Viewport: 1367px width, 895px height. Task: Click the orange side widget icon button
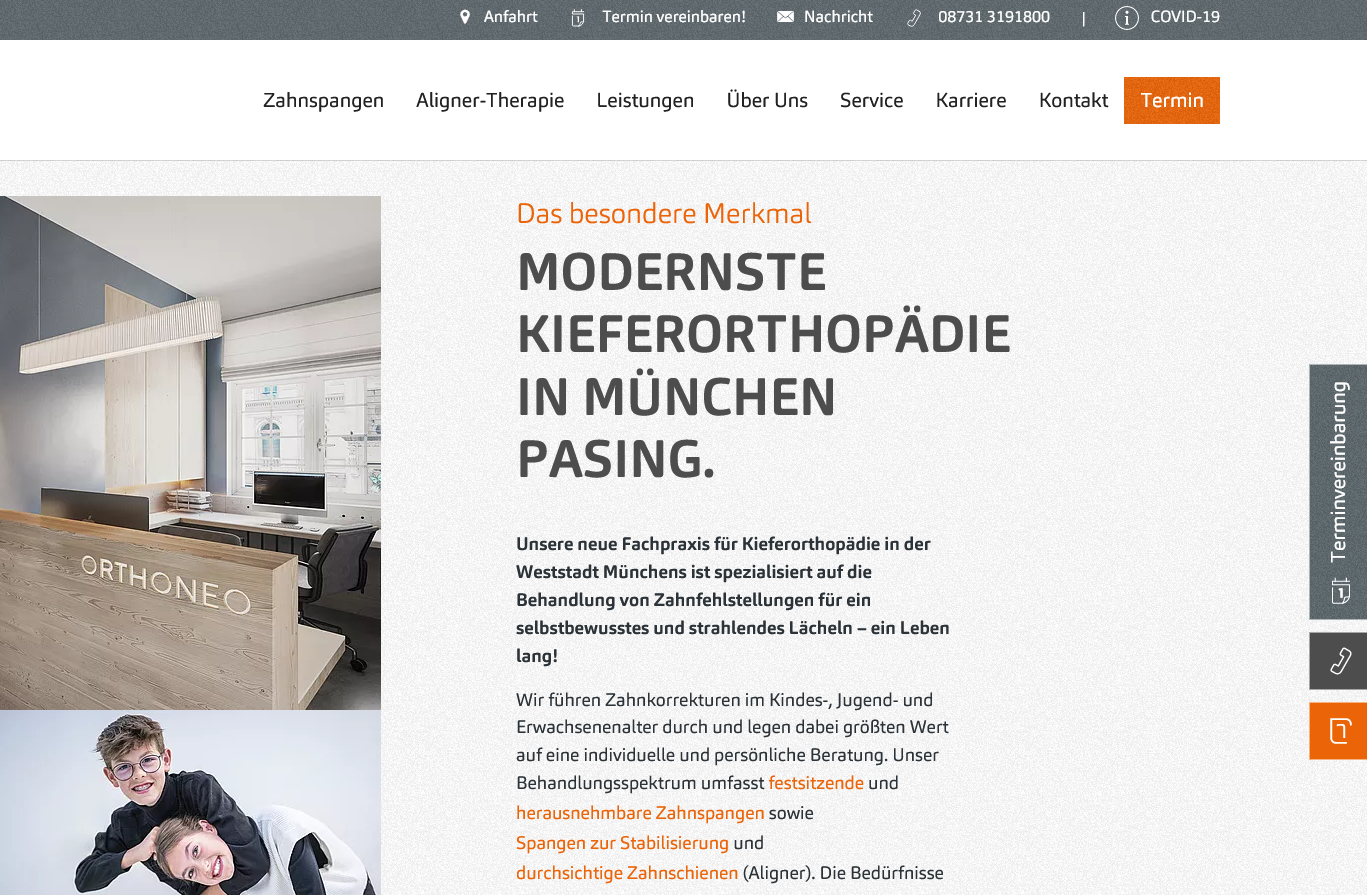(x=1340, y=731)
